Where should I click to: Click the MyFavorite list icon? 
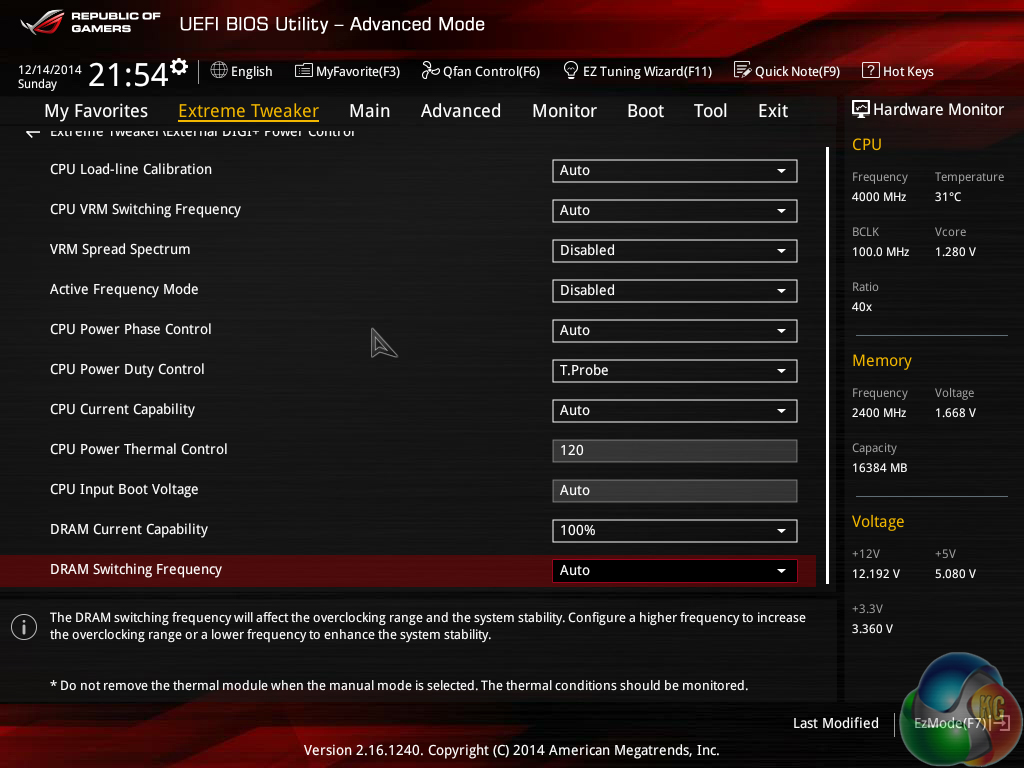click(x=304, y=71)
